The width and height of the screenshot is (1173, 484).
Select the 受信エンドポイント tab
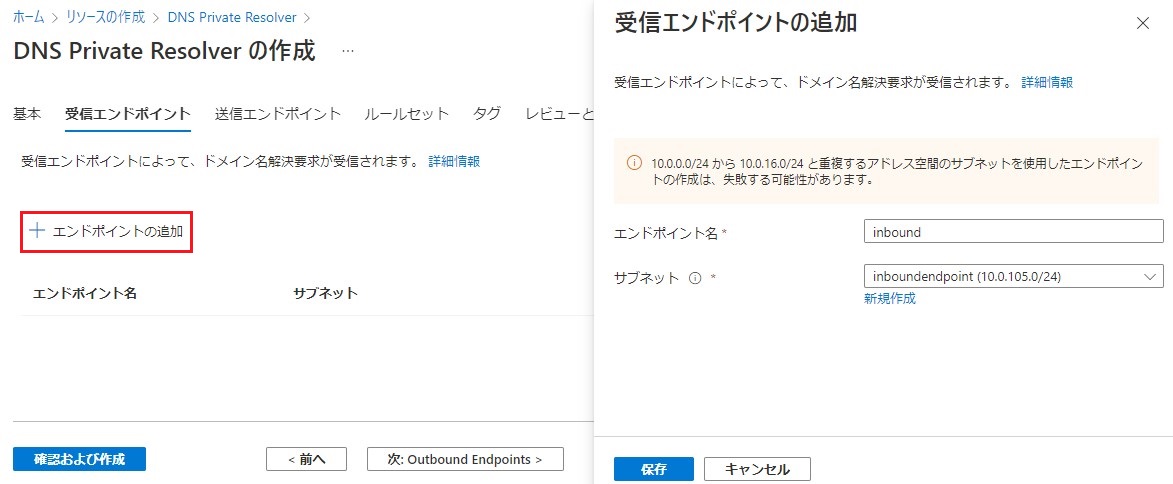coord(127,114)
